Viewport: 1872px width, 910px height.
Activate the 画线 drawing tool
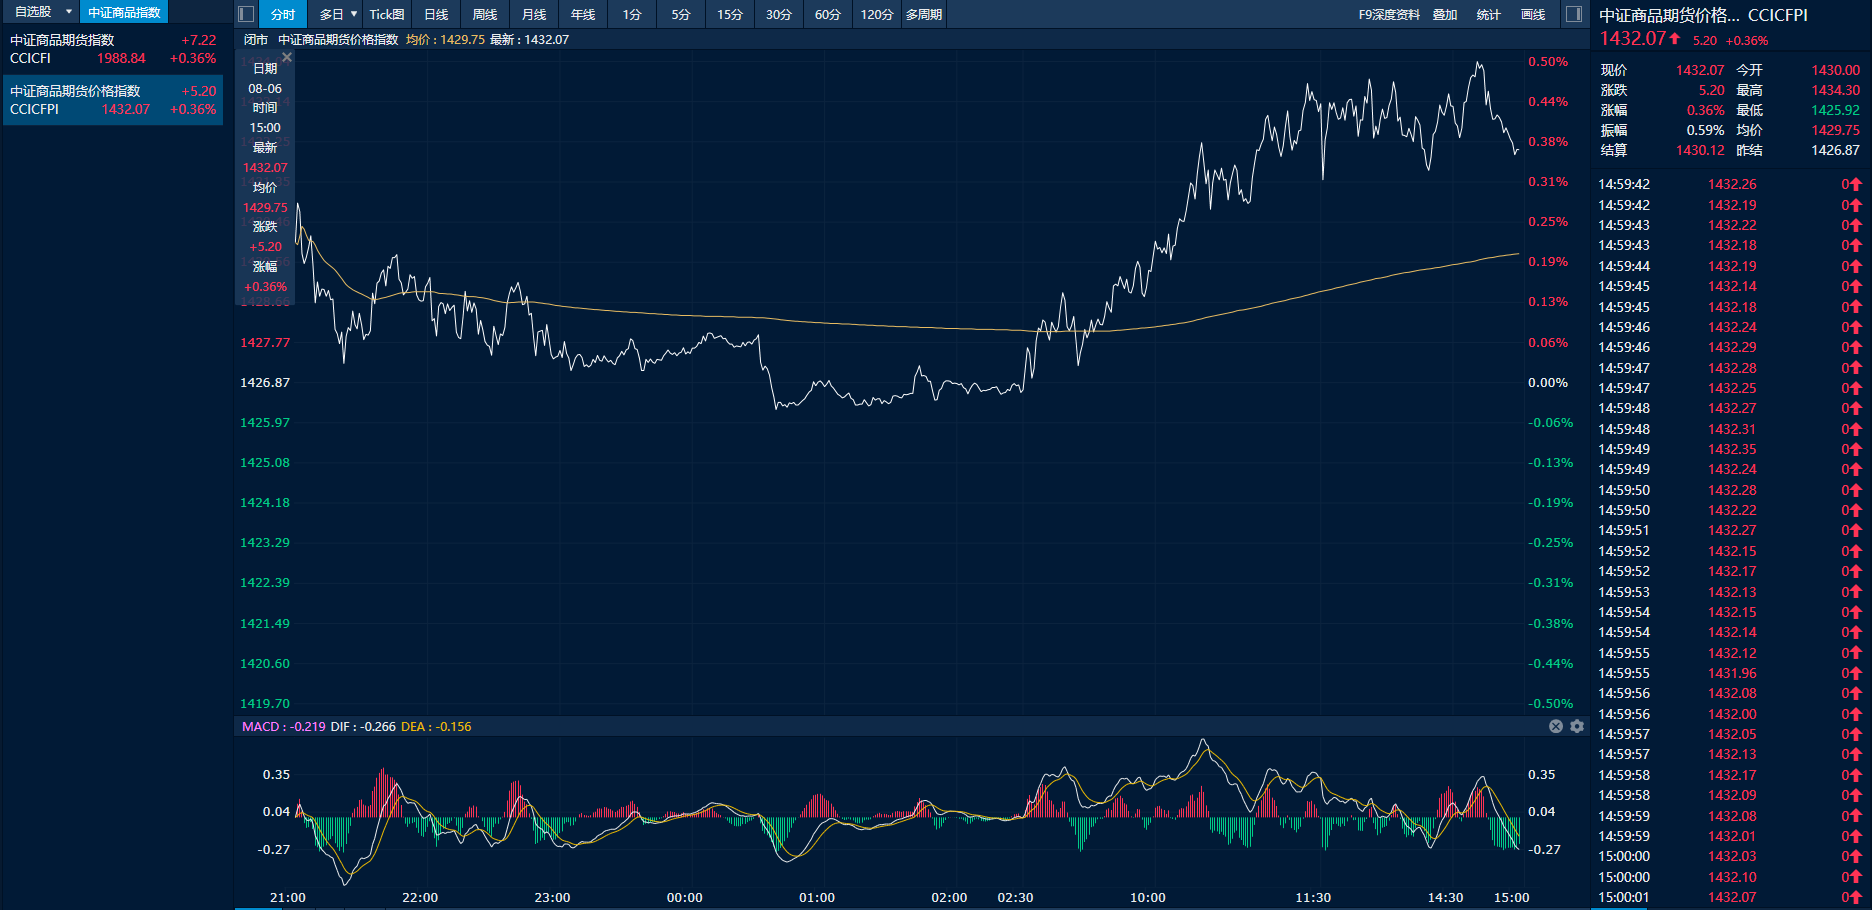click(x=1533, y=14)
